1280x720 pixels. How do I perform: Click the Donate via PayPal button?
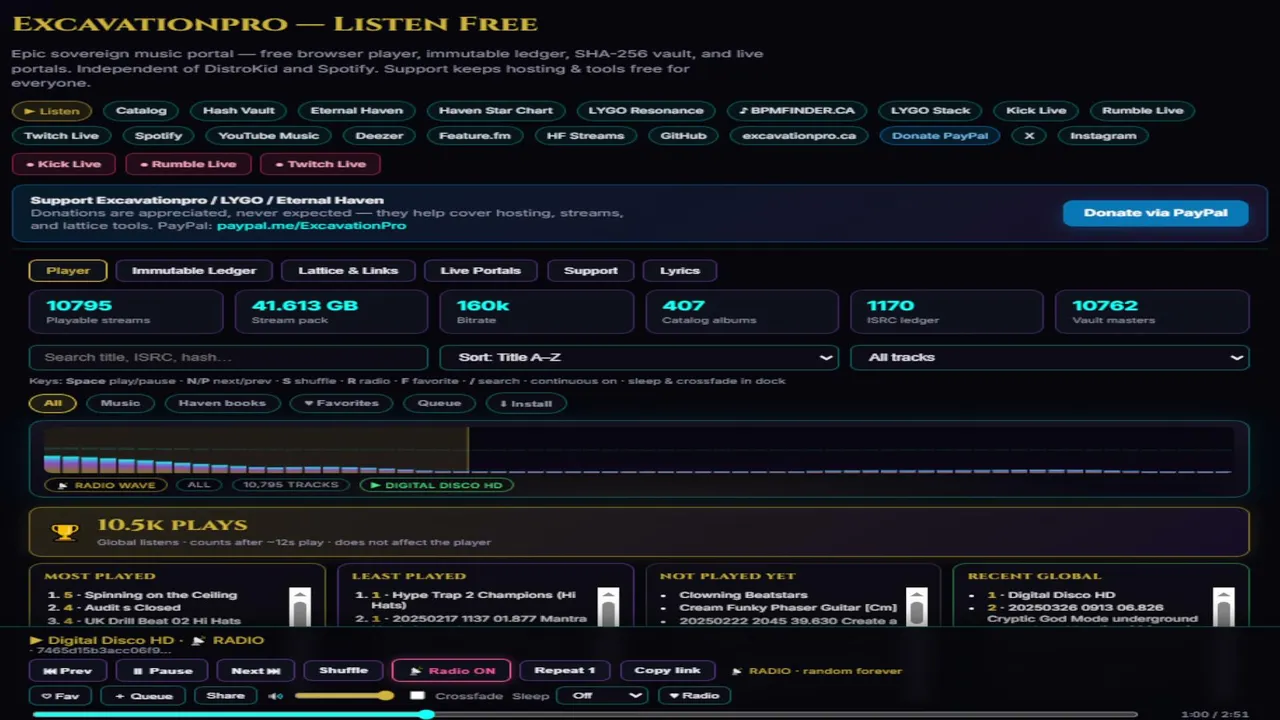click(1155, 213)
